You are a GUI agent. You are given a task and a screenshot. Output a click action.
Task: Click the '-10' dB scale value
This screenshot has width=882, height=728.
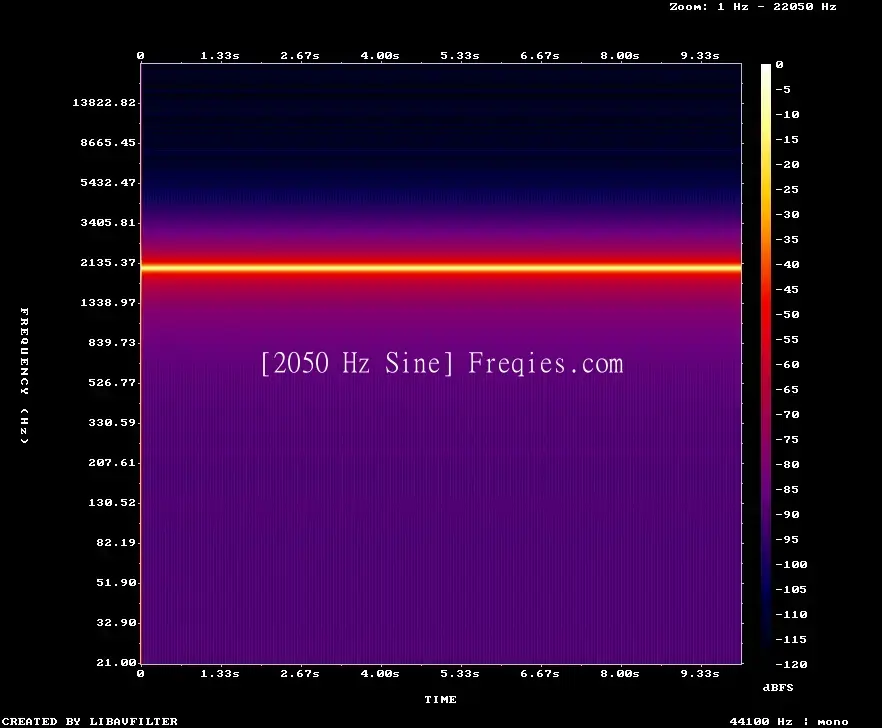tap(787, 115)
